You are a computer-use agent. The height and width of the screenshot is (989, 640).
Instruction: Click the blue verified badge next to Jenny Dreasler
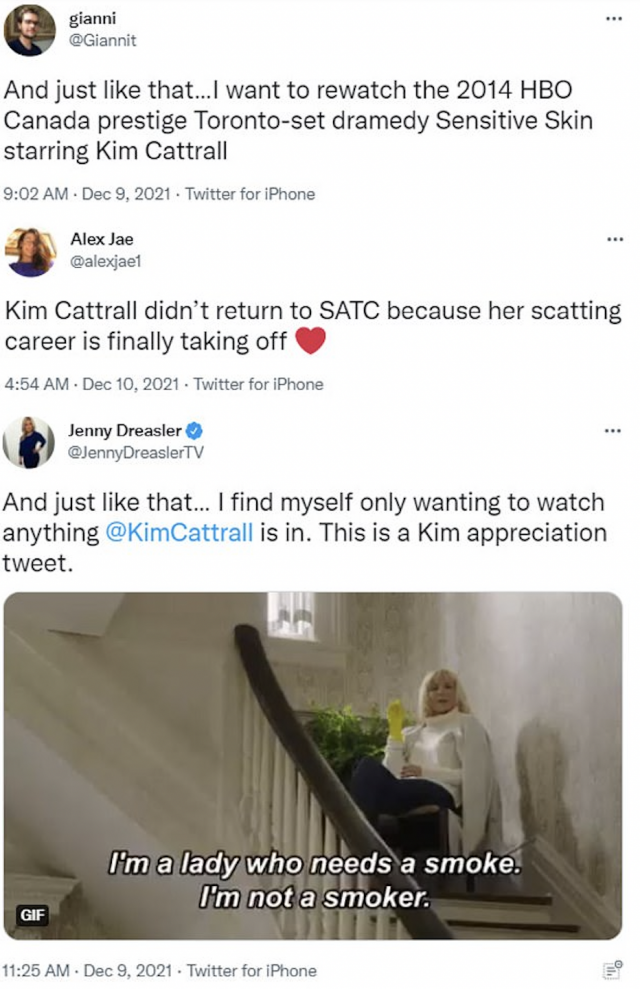(x=195, y=431)
